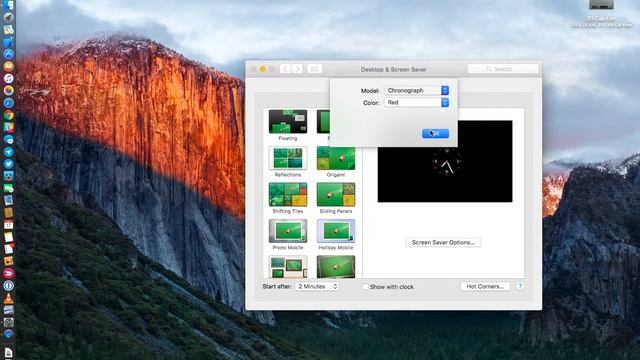Screen dimensions: 640x360
Task: Open the Photos app in Dock
Action: tap(9, 91)
